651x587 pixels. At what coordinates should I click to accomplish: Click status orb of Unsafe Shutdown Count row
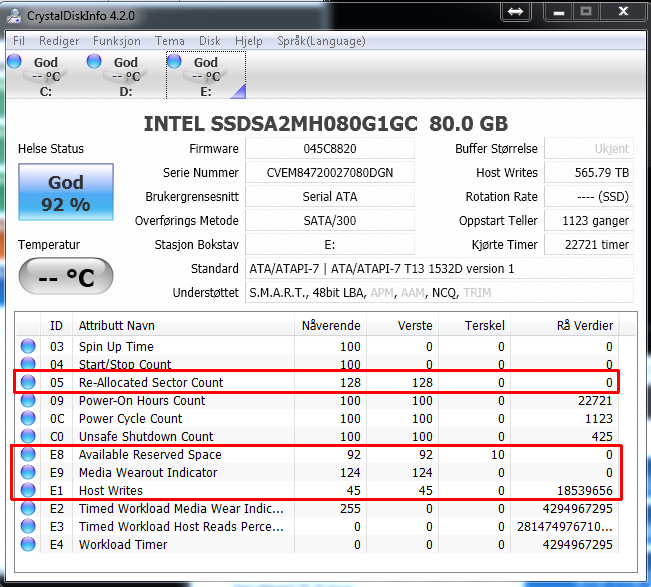(x=28, y=436)
